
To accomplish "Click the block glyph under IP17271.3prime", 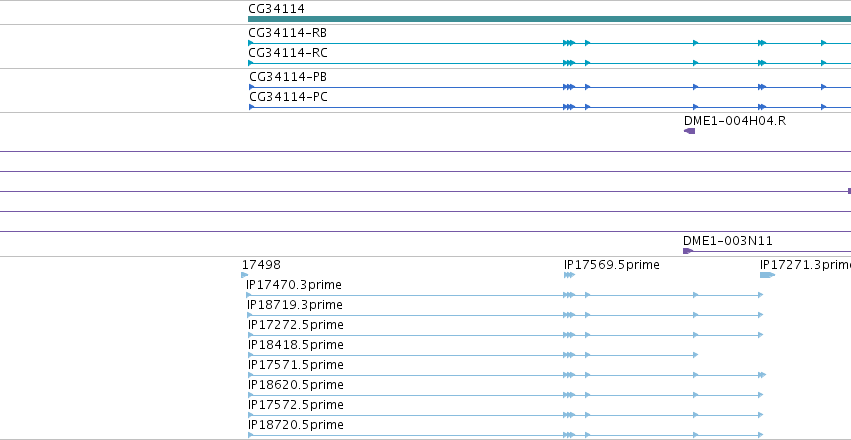I will [x=767, y=275].
